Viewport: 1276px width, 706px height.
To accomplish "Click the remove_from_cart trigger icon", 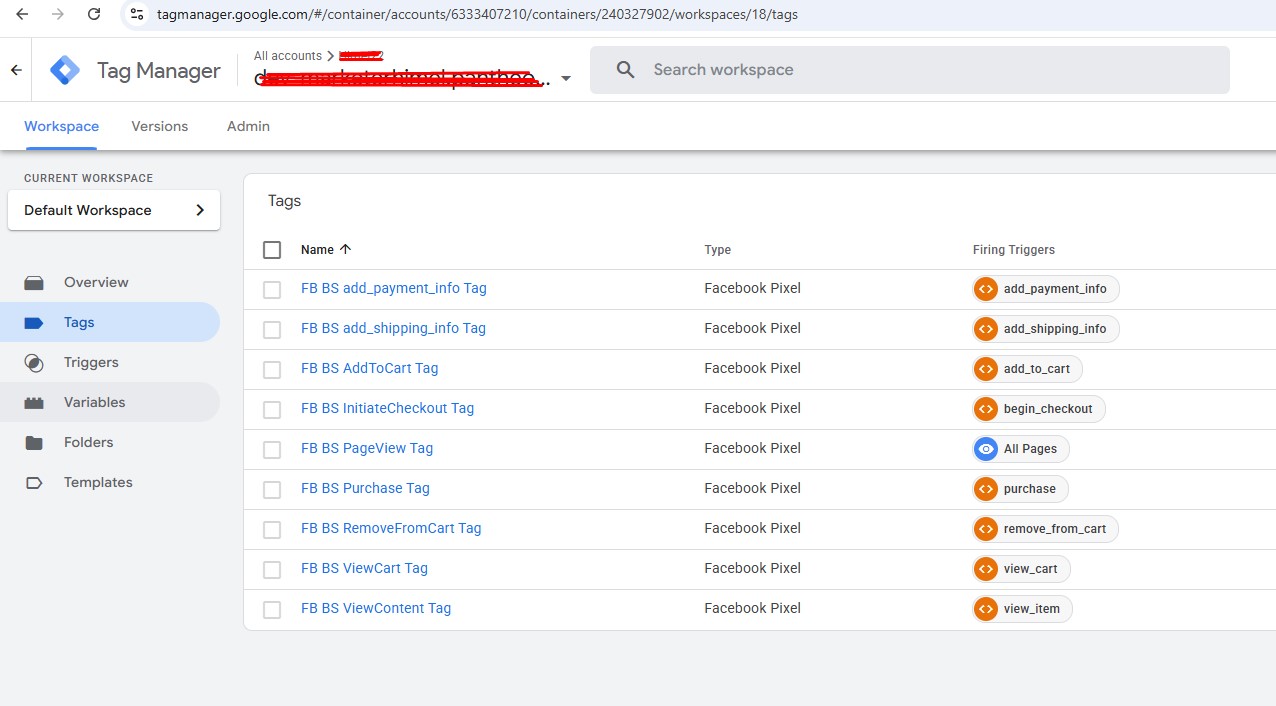I will point(986,529).
